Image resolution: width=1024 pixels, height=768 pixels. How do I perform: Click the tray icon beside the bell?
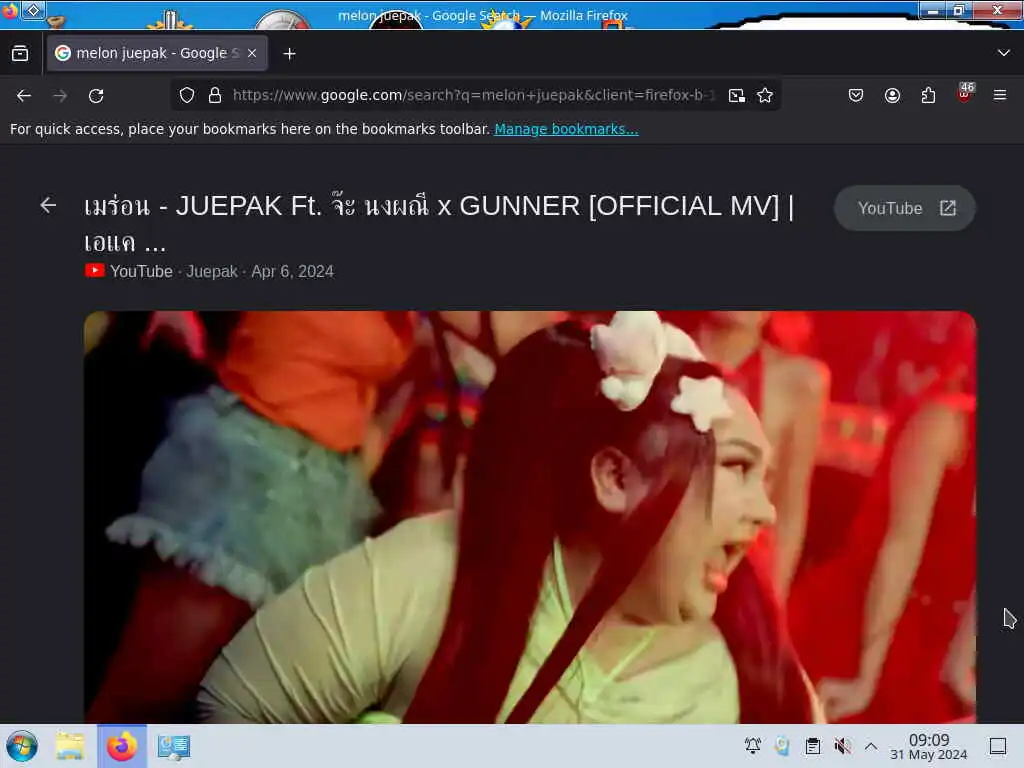782,745
